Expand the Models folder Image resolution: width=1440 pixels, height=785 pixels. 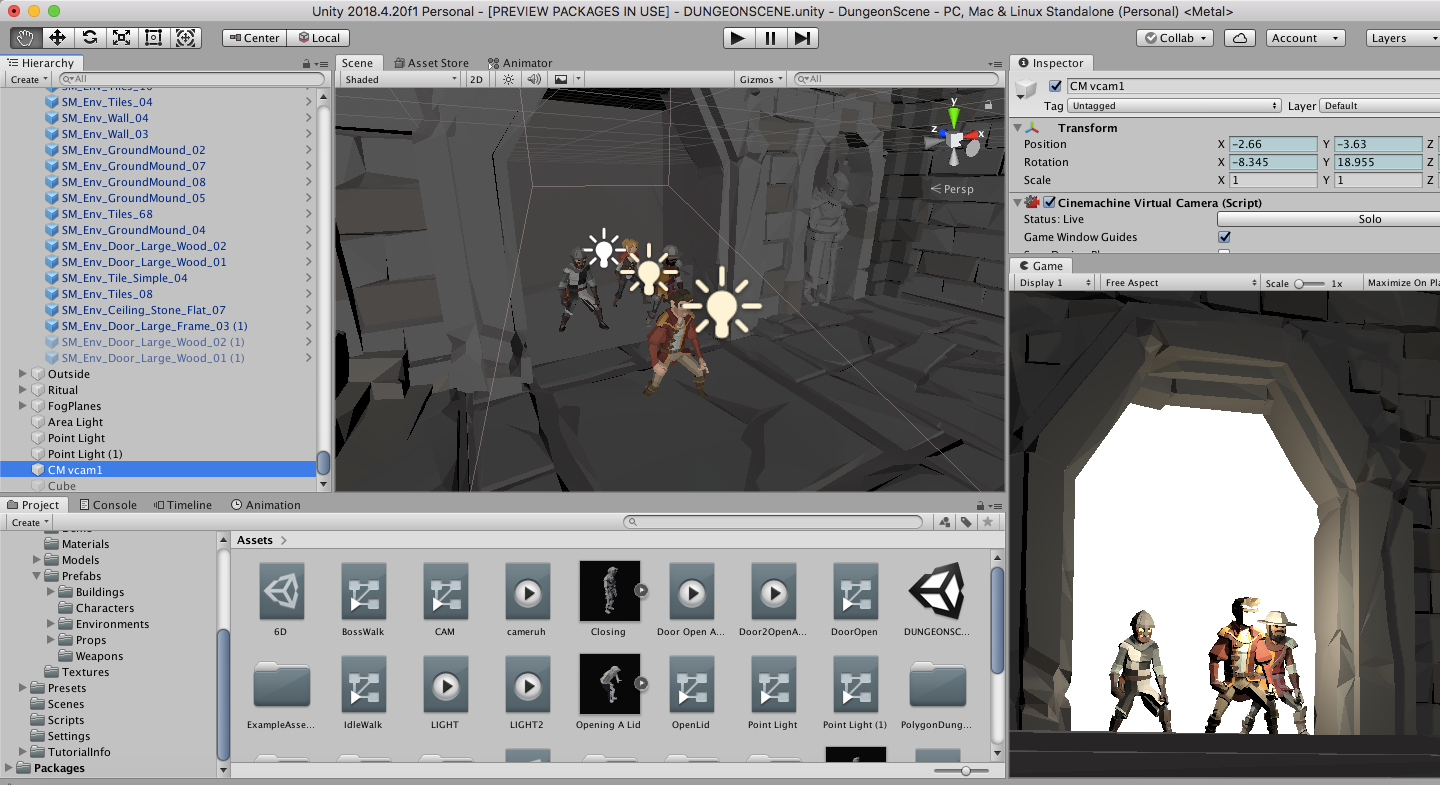pos(37,560)
